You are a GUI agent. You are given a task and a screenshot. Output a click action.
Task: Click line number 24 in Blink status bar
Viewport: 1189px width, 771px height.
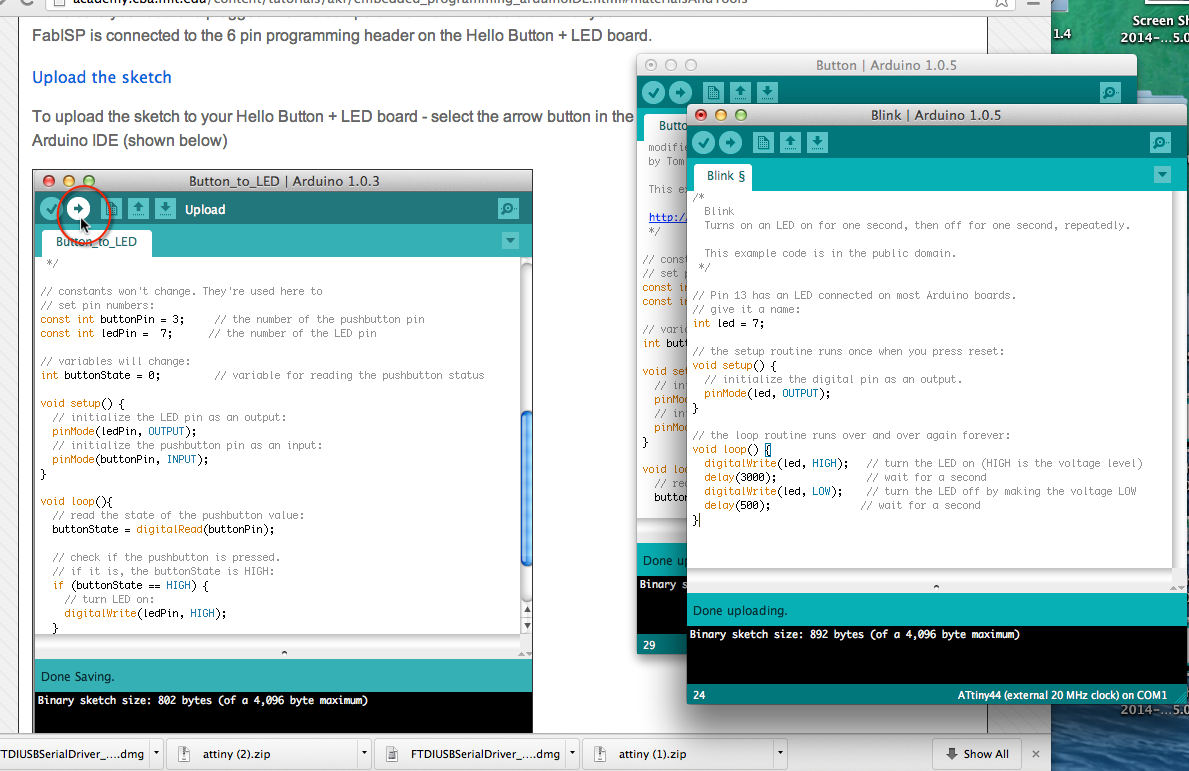point(699,694)
